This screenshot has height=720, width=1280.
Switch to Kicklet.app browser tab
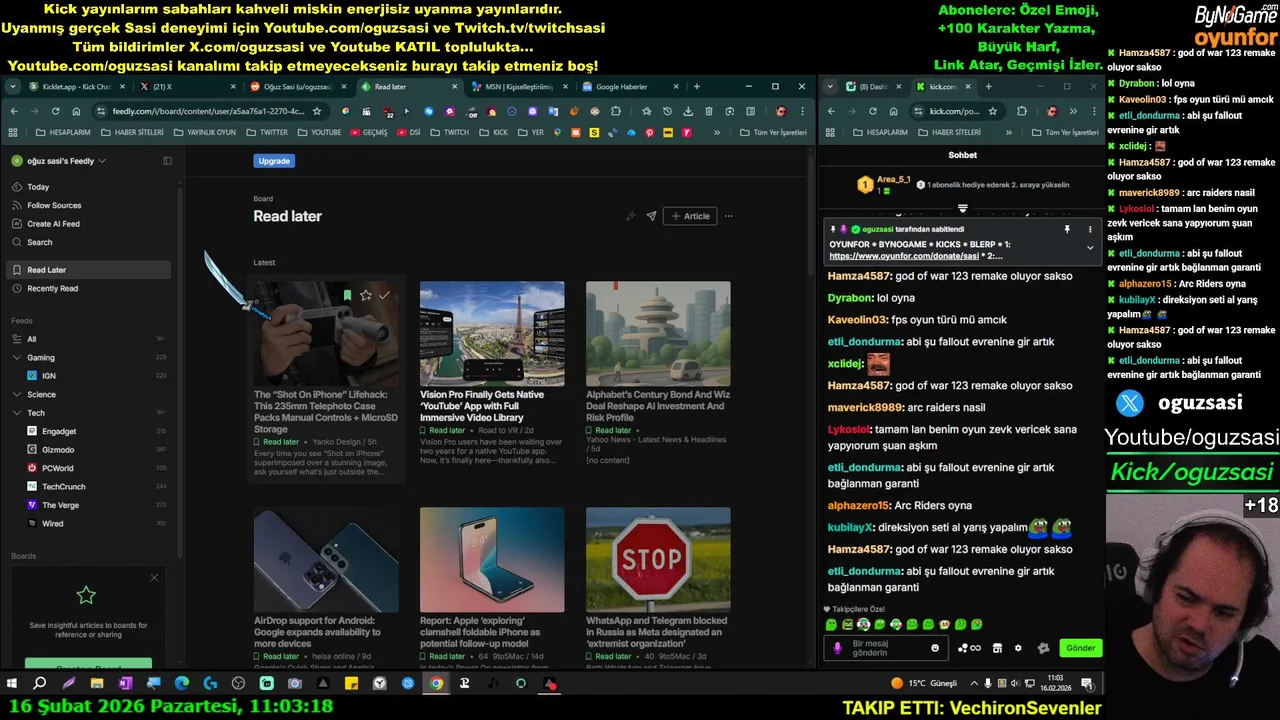(x=75, y=87)
